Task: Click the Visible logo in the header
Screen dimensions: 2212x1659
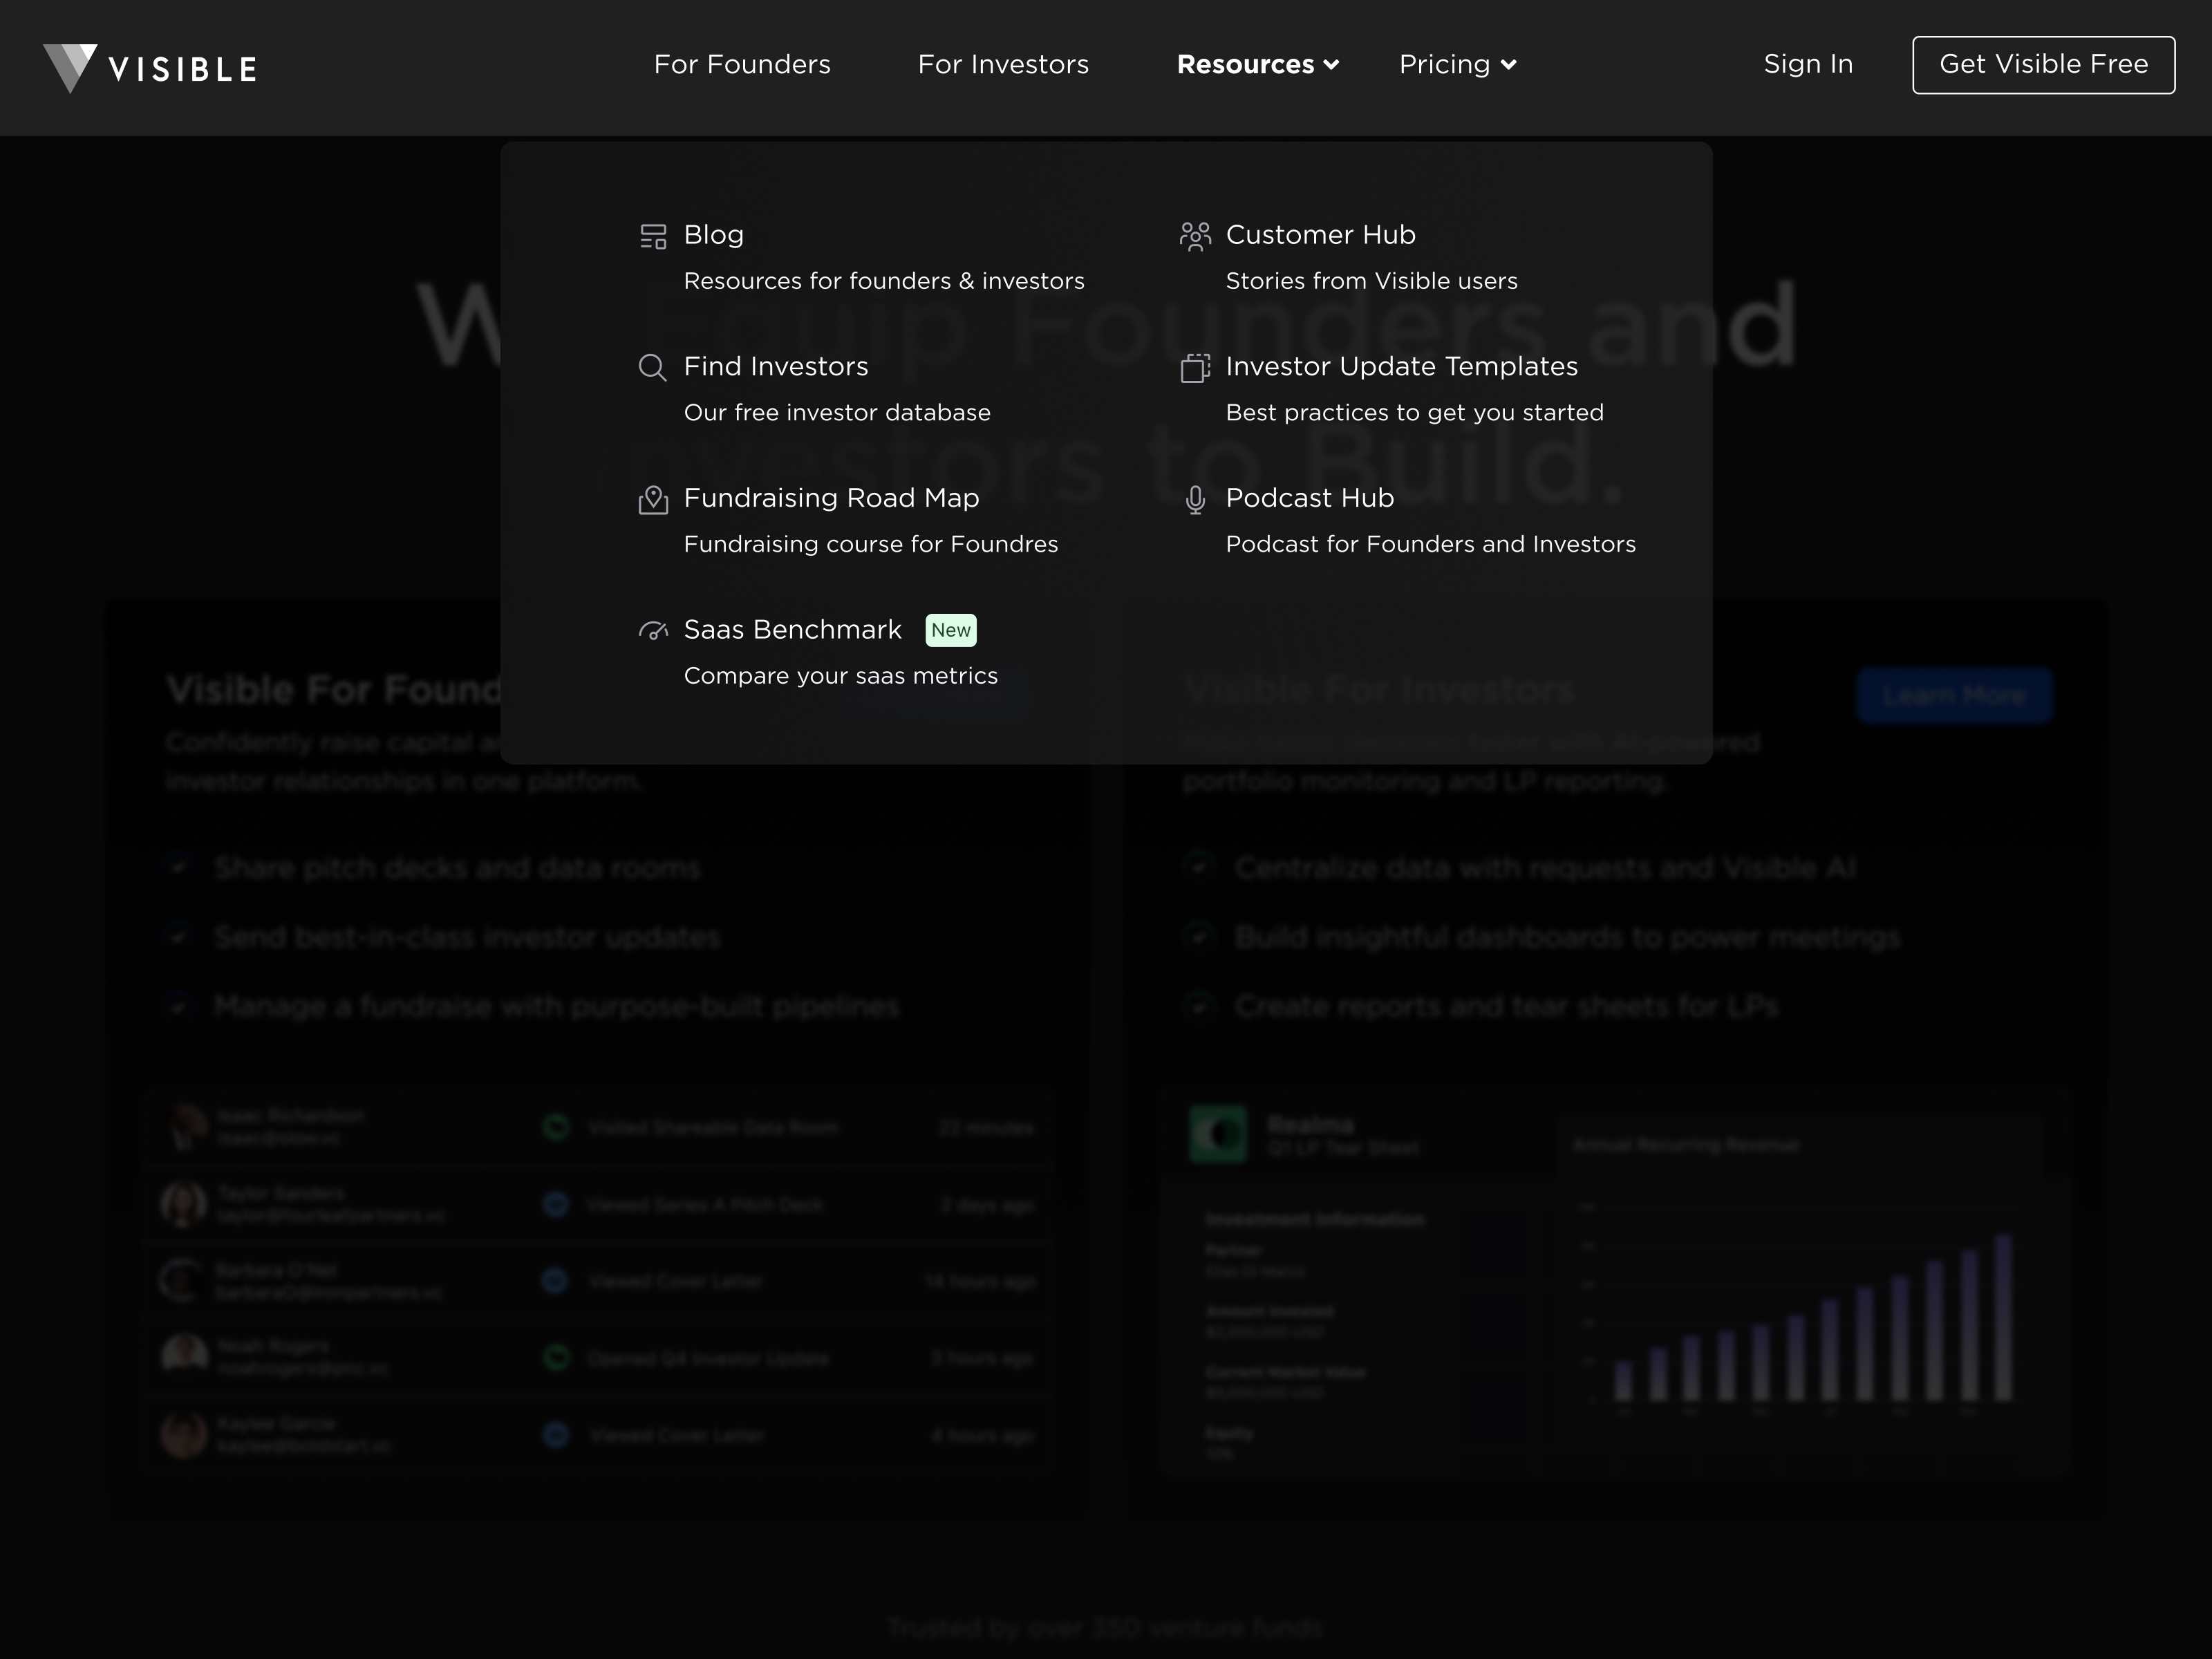Action: (150, 68)
